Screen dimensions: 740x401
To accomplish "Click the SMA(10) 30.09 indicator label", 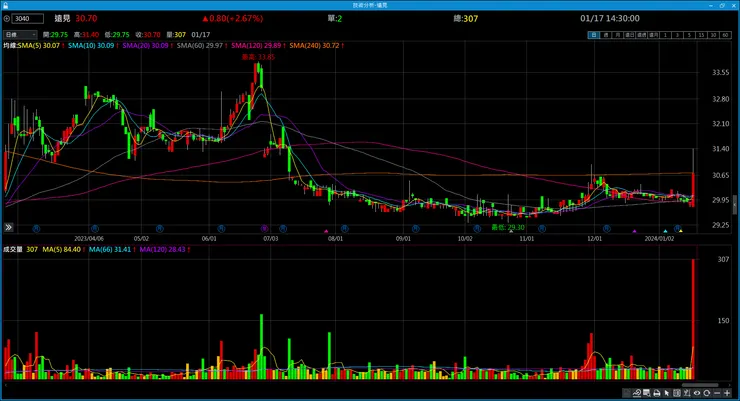I will pyautogui.click(x=91, y=45).
